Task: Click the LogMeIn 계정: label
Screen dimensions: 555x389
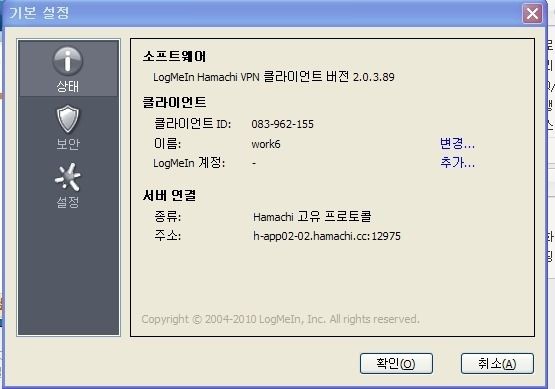Action: pyautogui.click(x=189, y=163)
